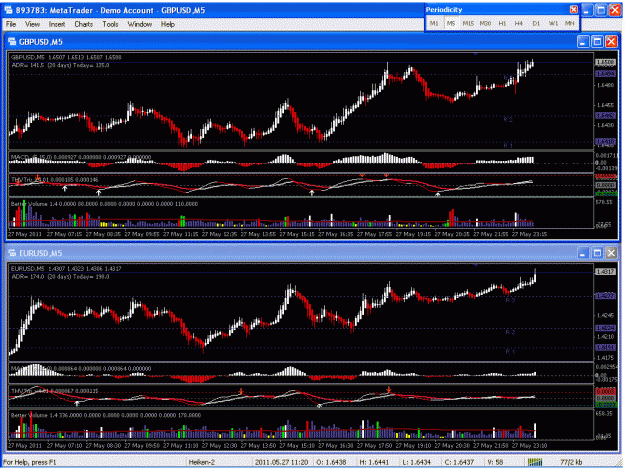Minimize the GBPUSD,M5 chart window
The image size is (625, 470).
583,41
